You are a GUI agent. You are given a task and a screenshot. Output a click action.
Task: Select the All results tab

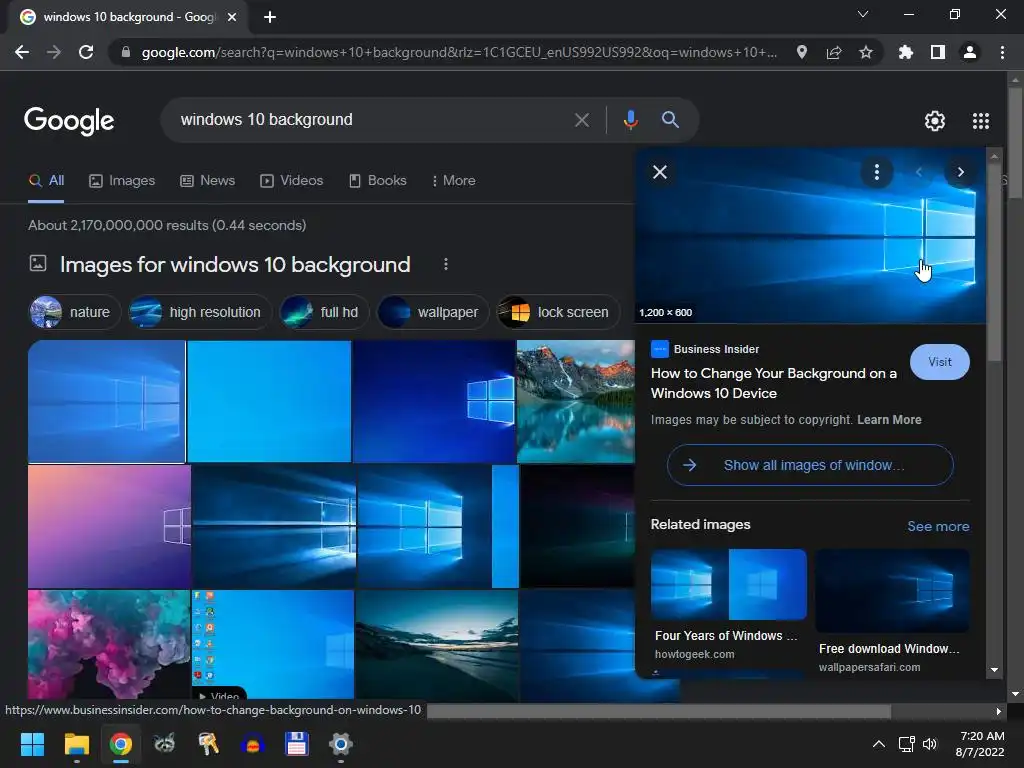tap(46, 180)
